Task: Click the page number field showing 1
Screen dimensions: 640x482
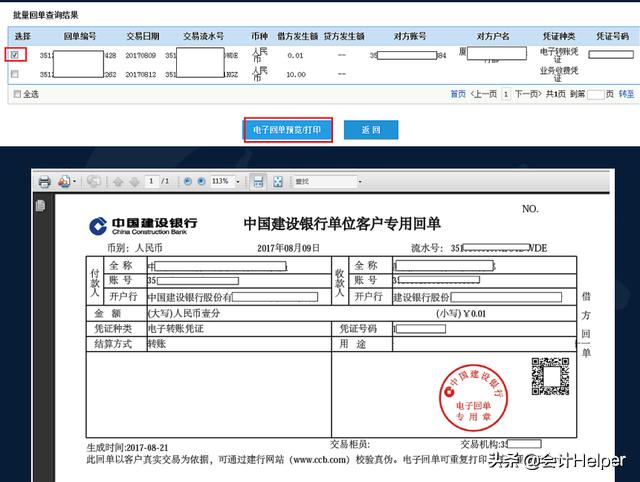Action: click(152, 181)
